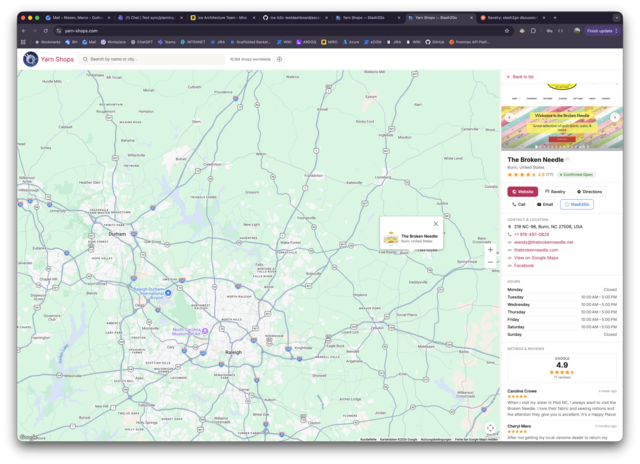This screenshot has height=464, width=640.
Task: Close the Broken Needle map popup
Action: [x=436, y=224]
